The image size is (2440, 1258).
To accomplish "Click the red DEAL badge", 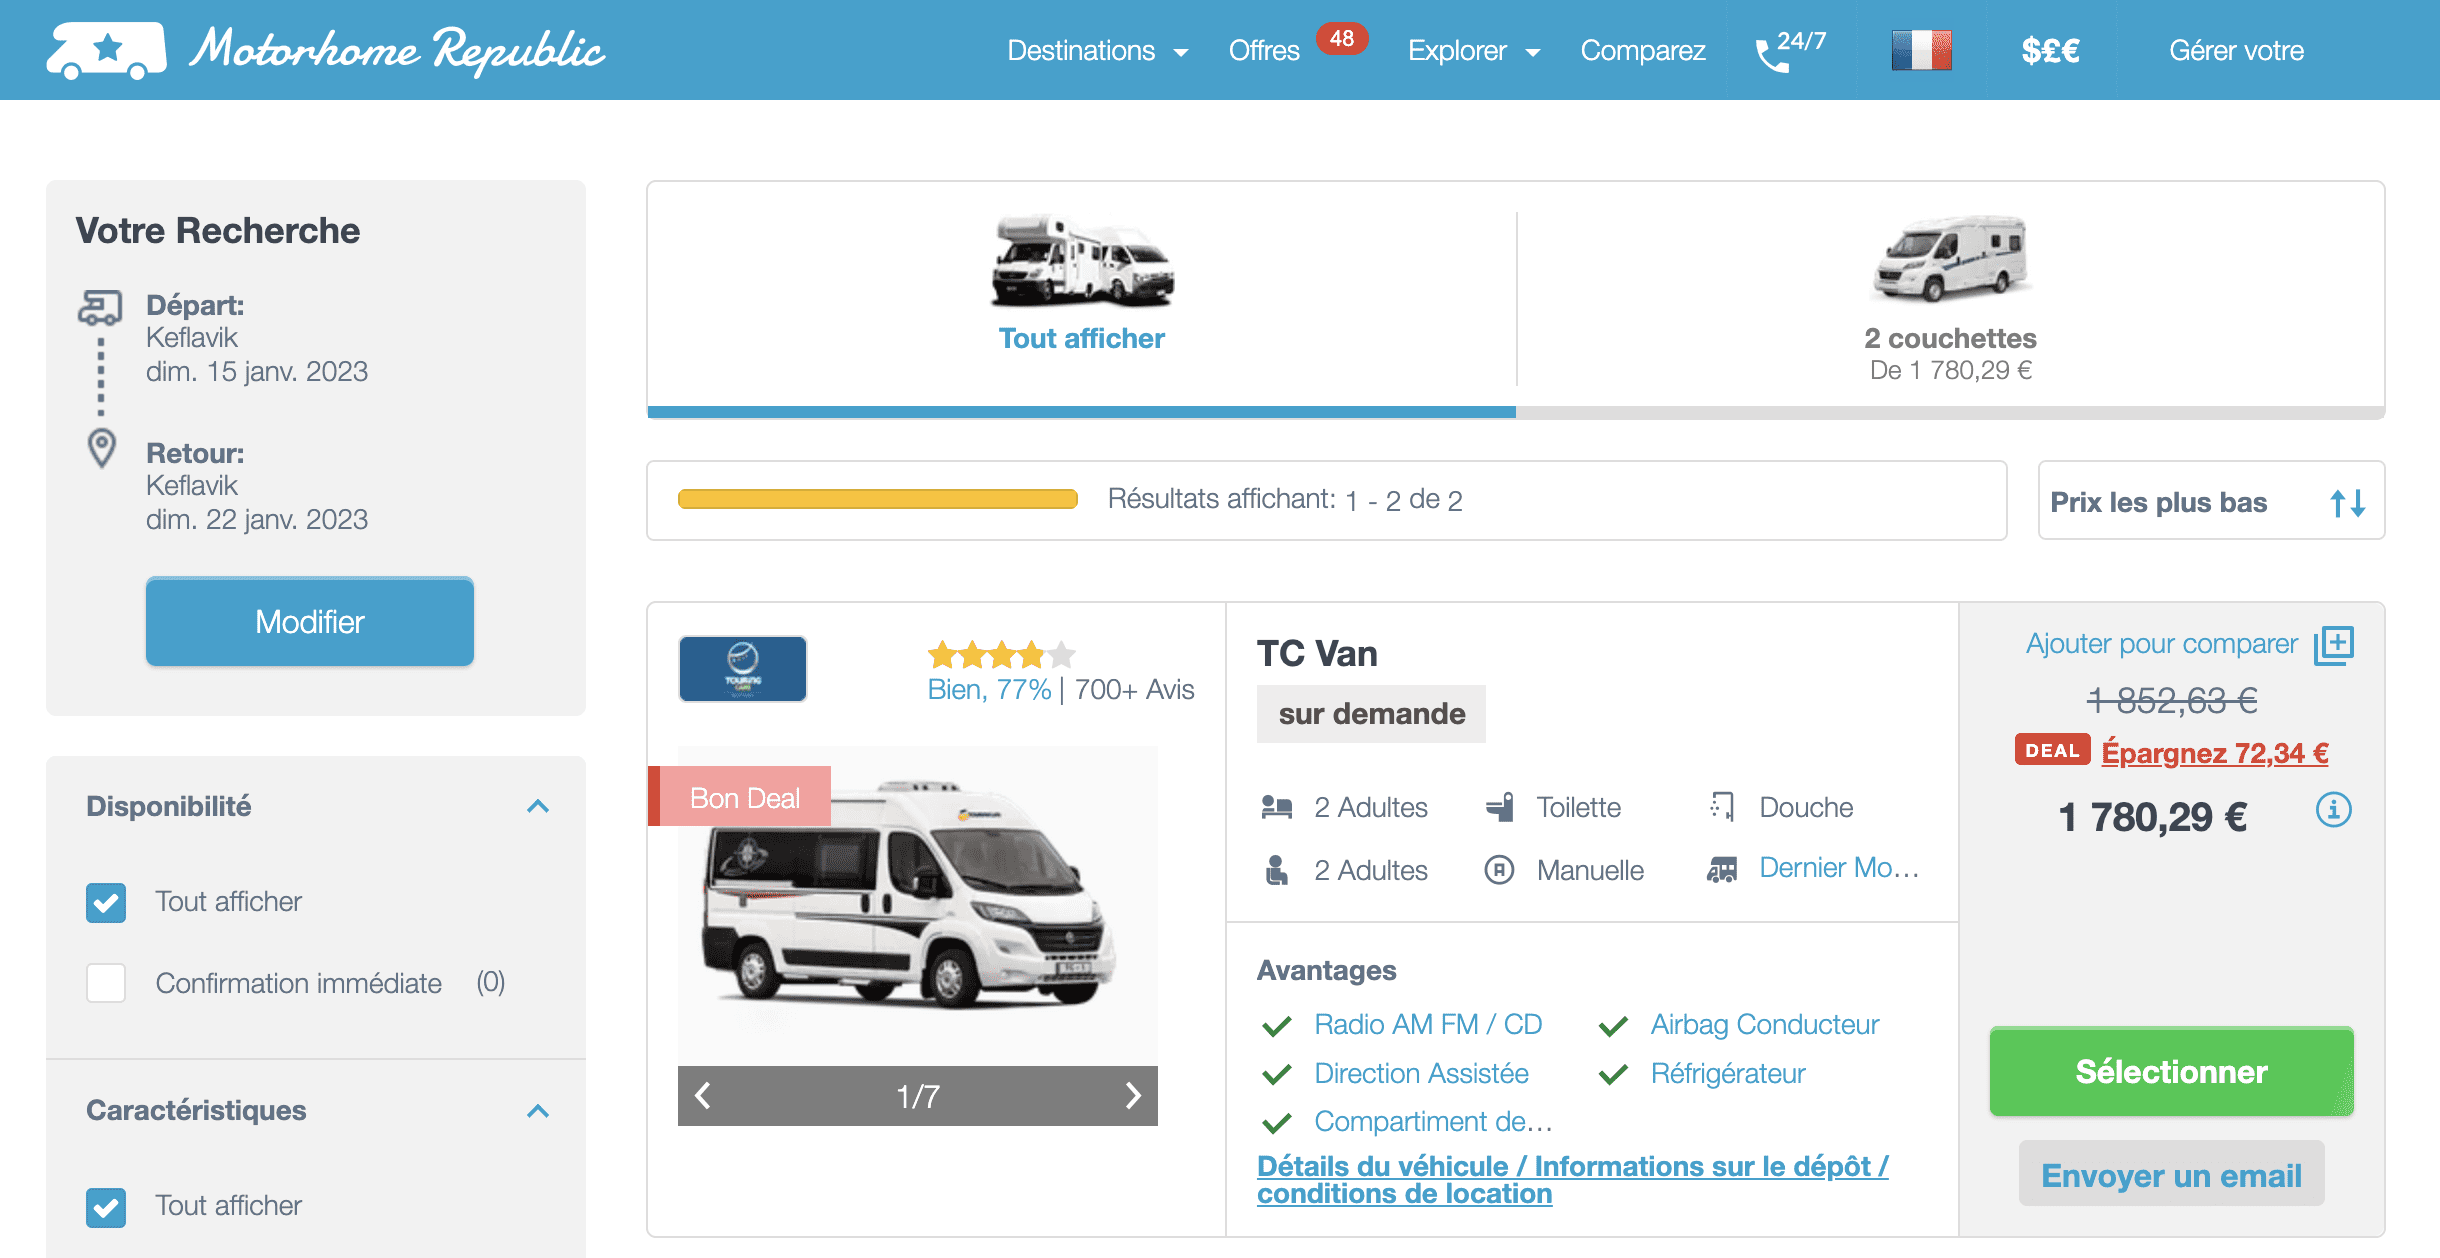I will (2052, 750).
